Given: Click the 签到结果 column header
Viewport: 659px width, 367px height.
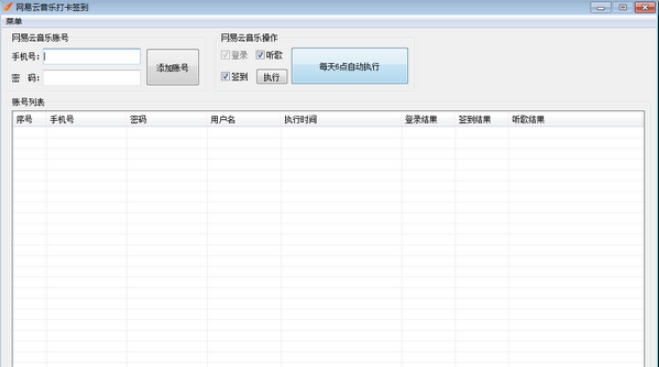Looking at the screenshot, I should point(482,119).
